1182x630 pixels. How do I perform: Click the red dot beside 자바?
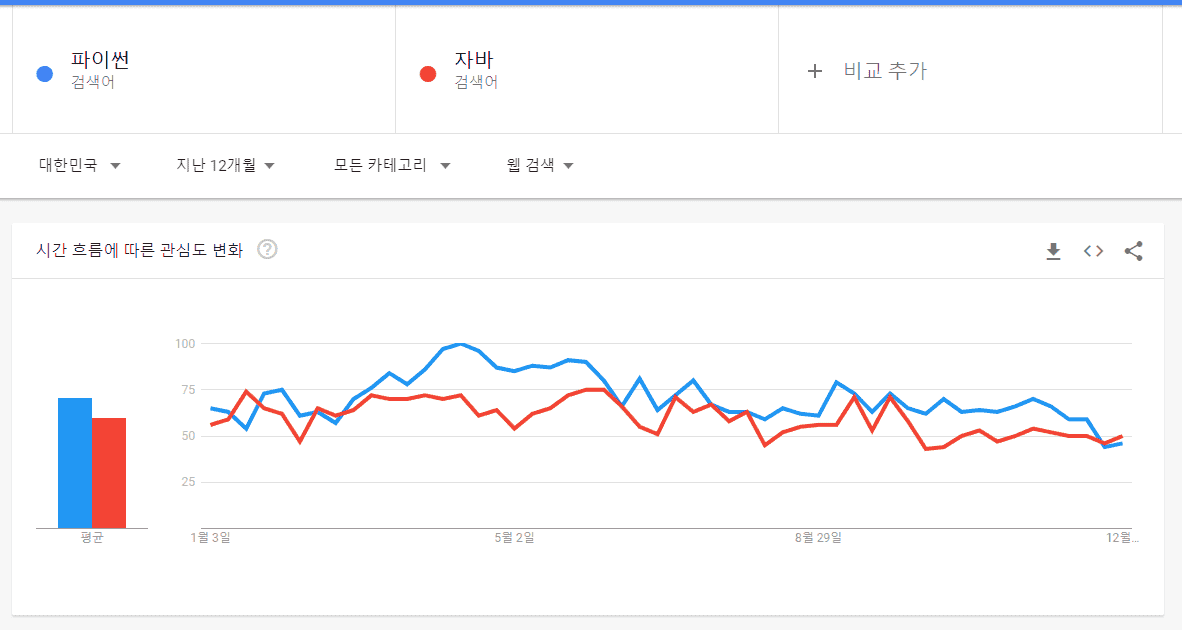(x=428, y=73)
